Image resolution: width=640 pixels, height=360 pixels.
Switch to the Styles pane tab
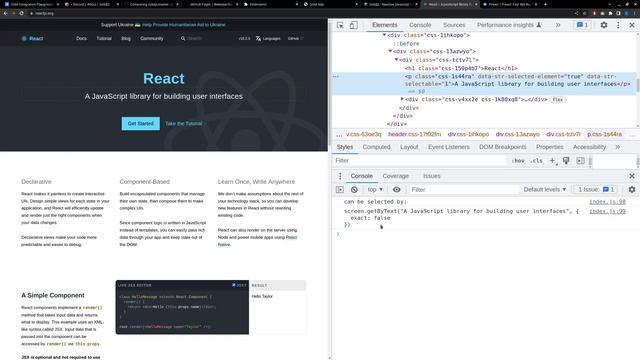pos(345,147)
